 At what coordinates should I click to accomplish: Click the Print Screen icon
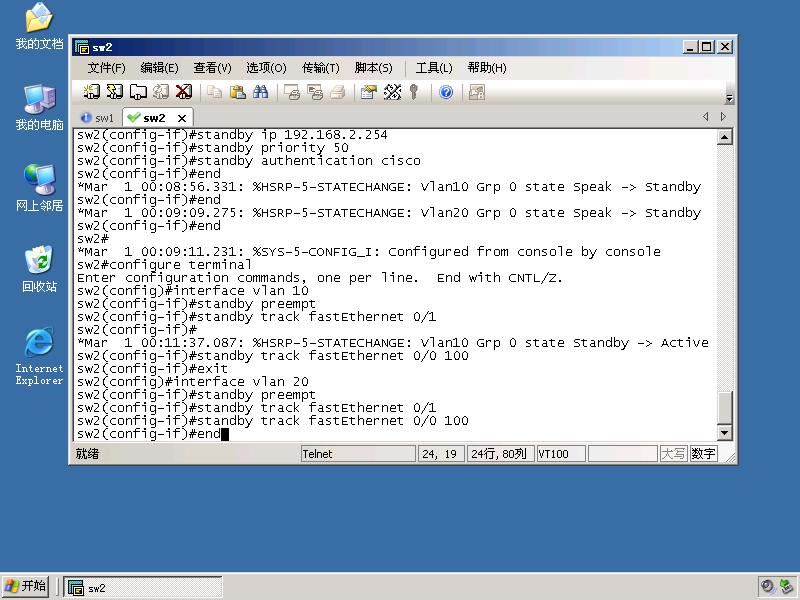click(292, 92)
